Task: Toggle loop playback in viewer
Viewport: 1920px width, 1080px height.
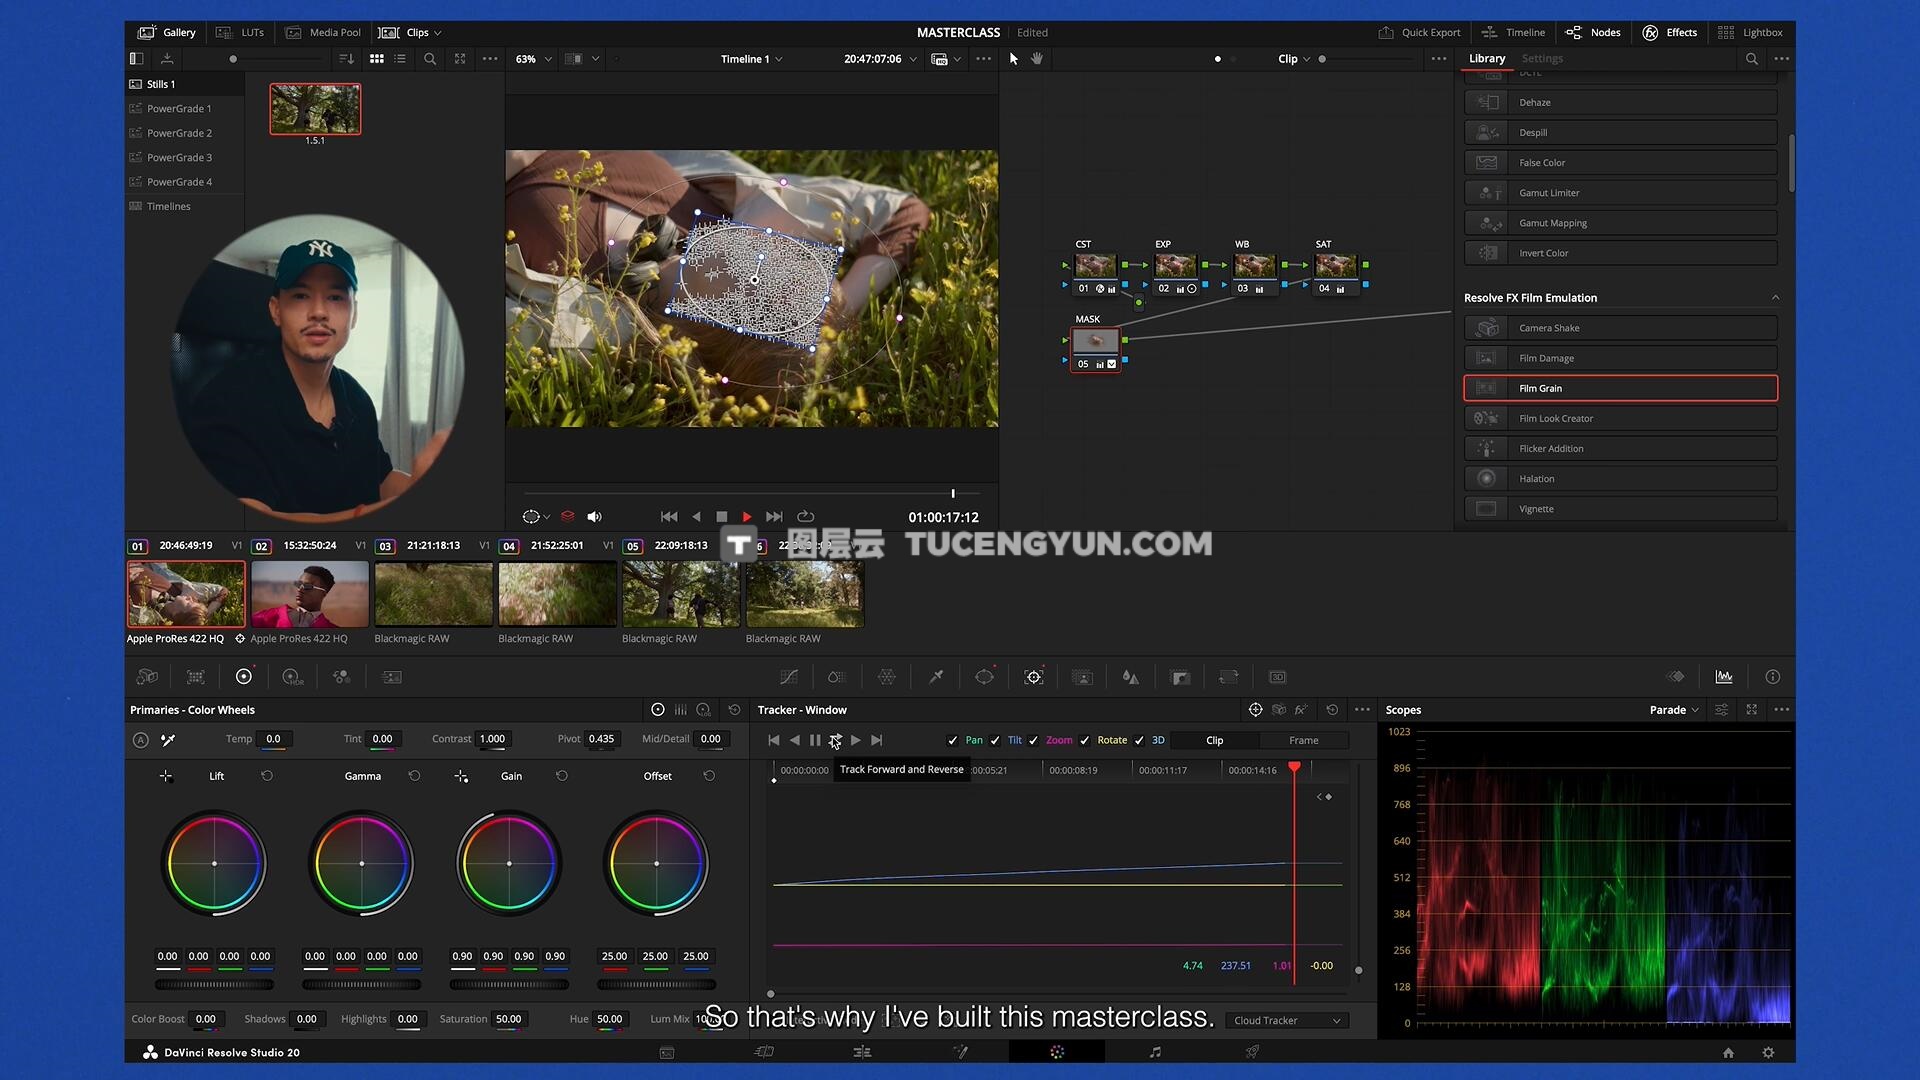Action: click(x=805, y=517)
